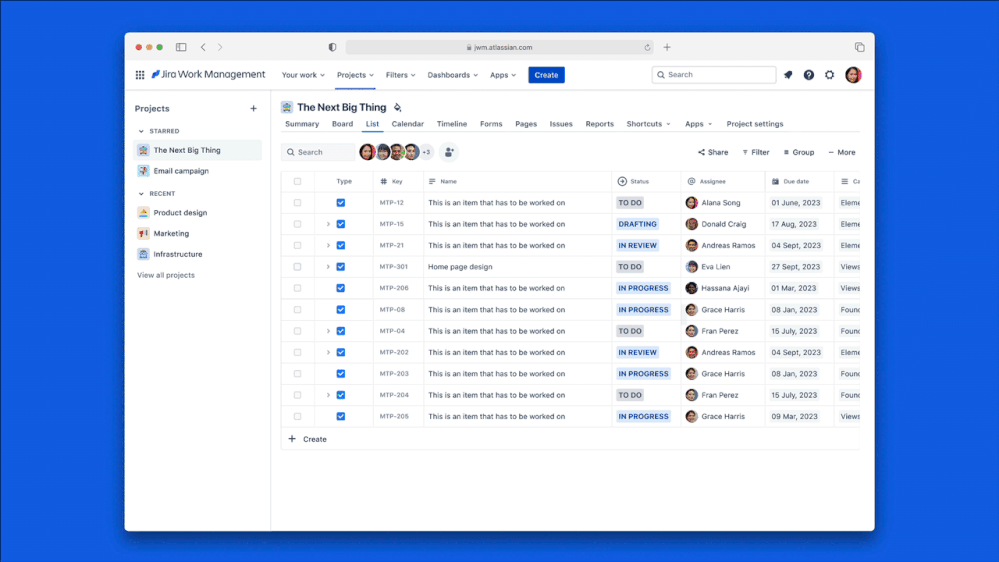This screenshot has width=999, height=562.
Task: Expand the MTP-04 row chevron
Action: (328, 331)
